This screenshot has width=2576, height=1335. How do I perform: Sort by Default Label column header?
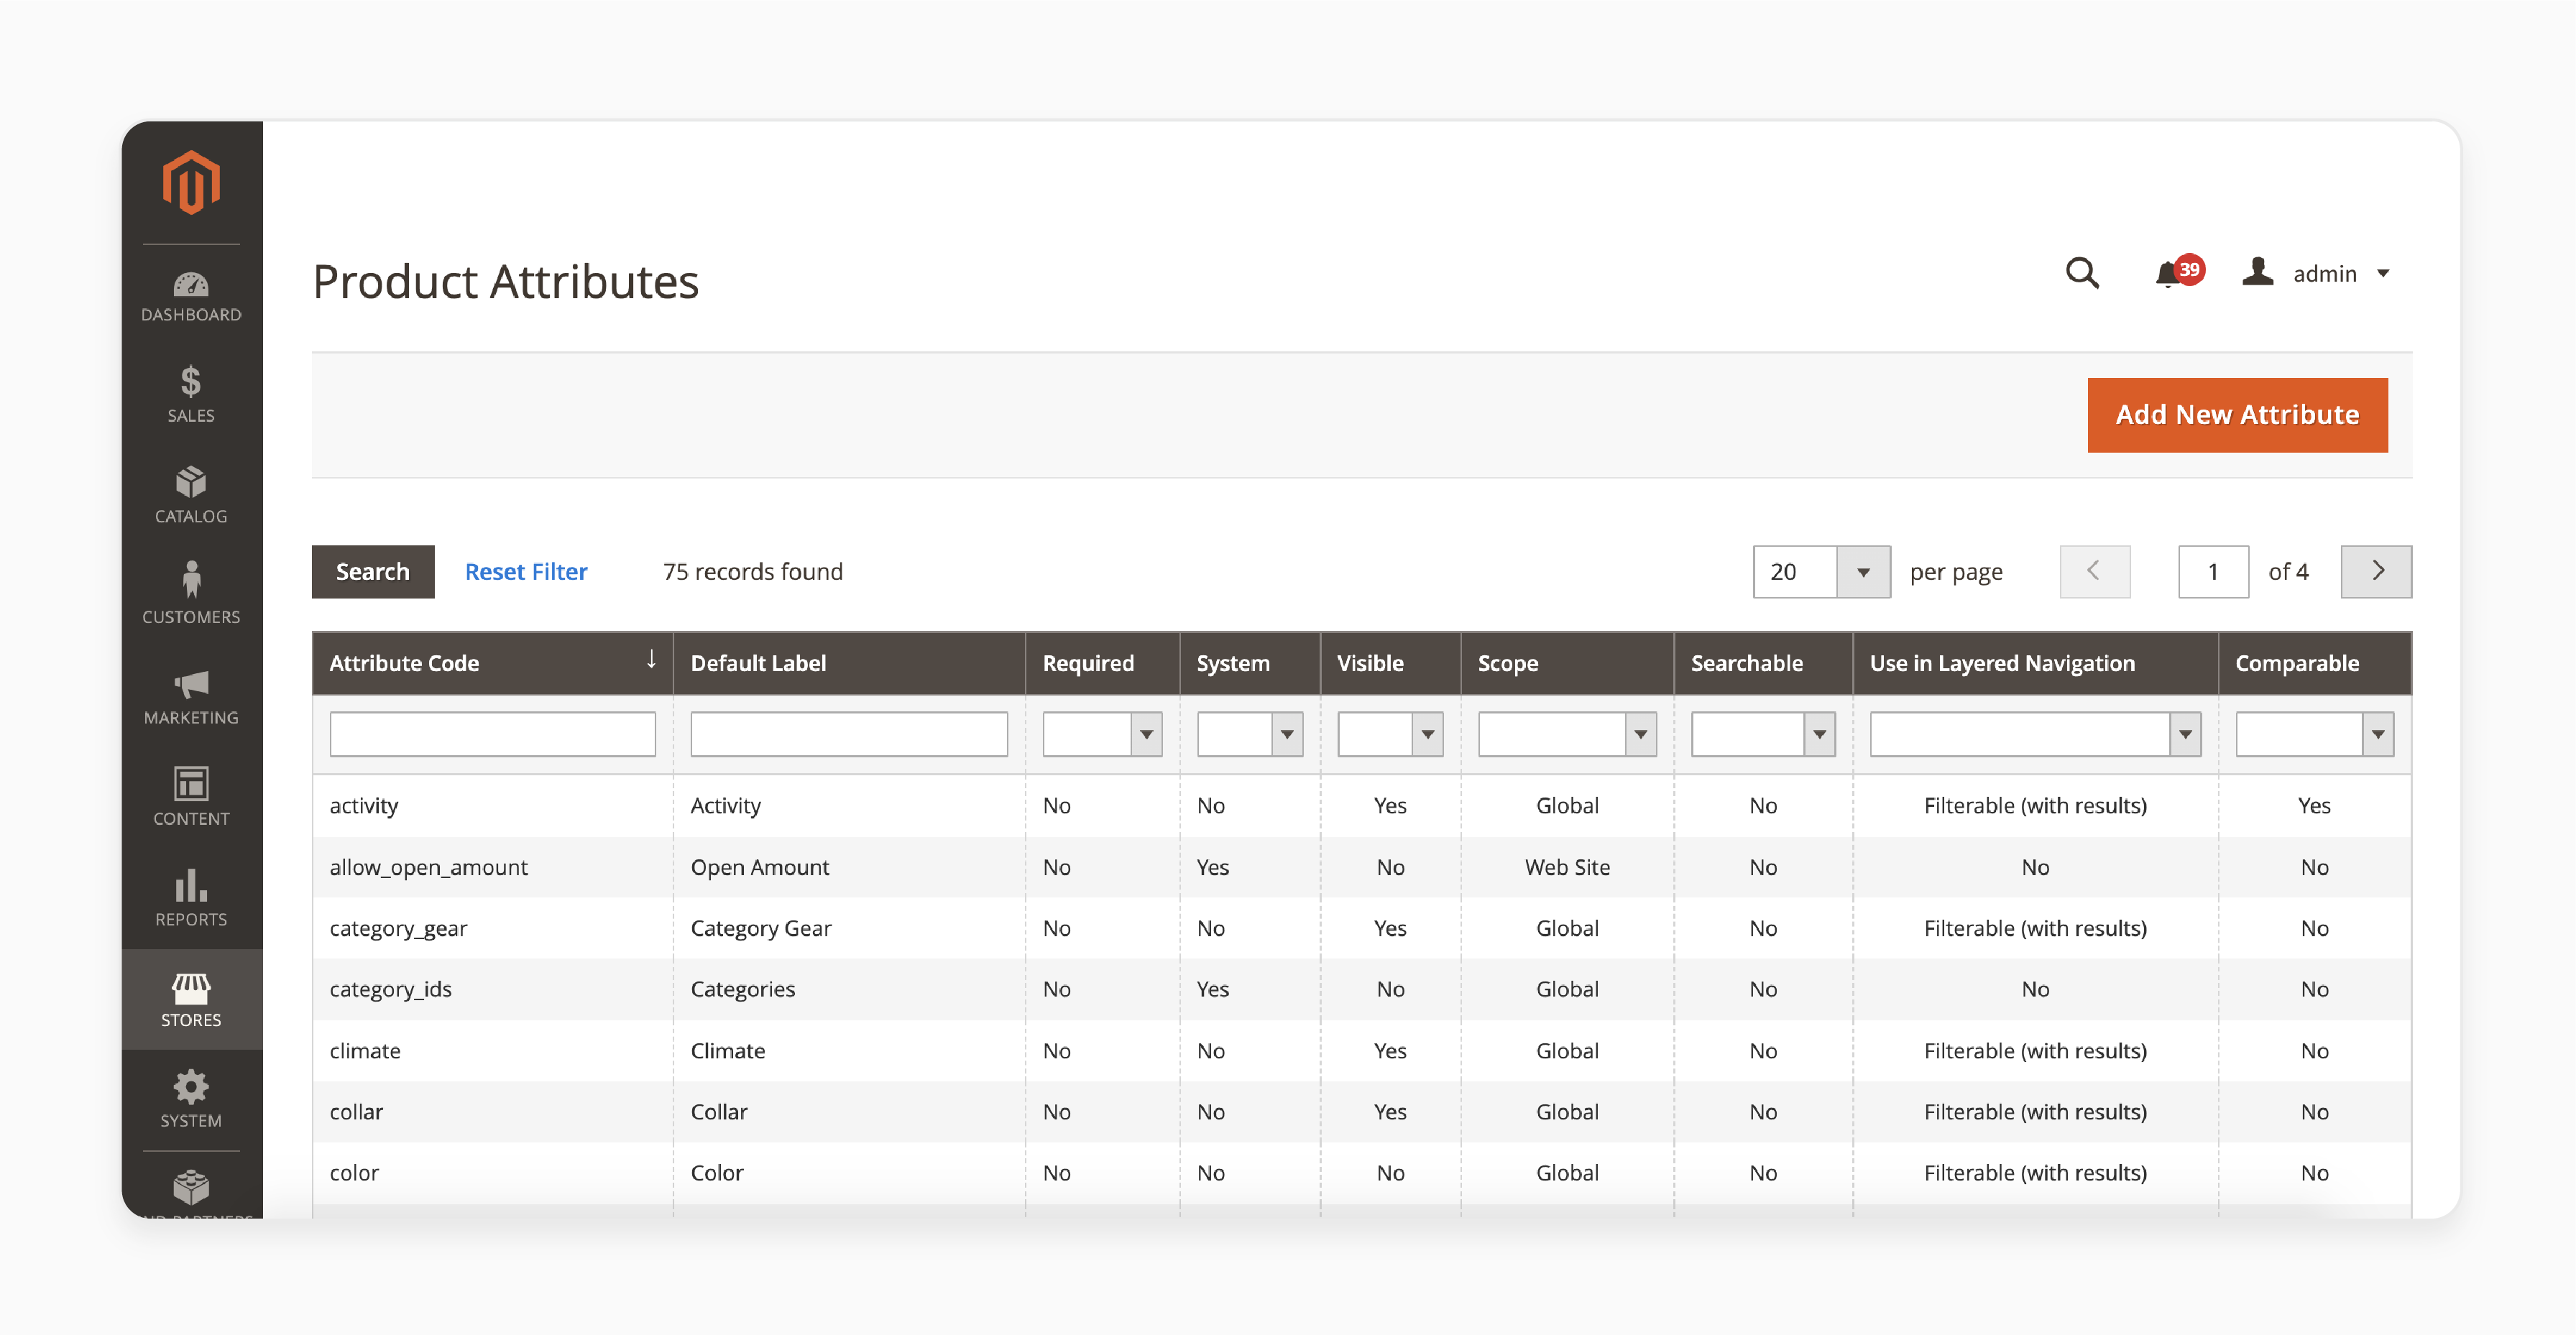click(850, 663)
